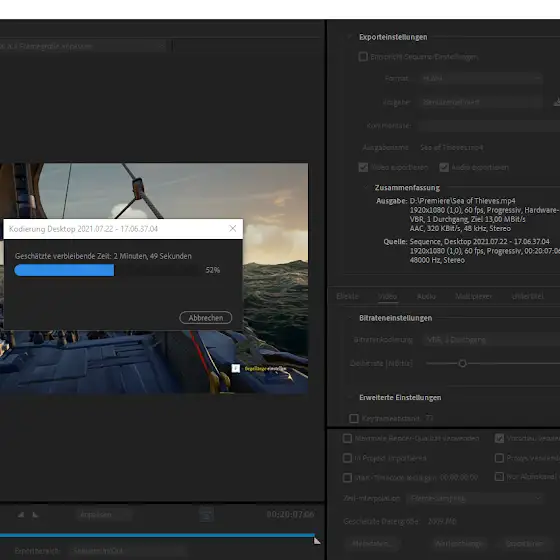The image size is (560, 560).
Task: Click the Sea of Thieves preview image
Action: (x=154, y=278)
